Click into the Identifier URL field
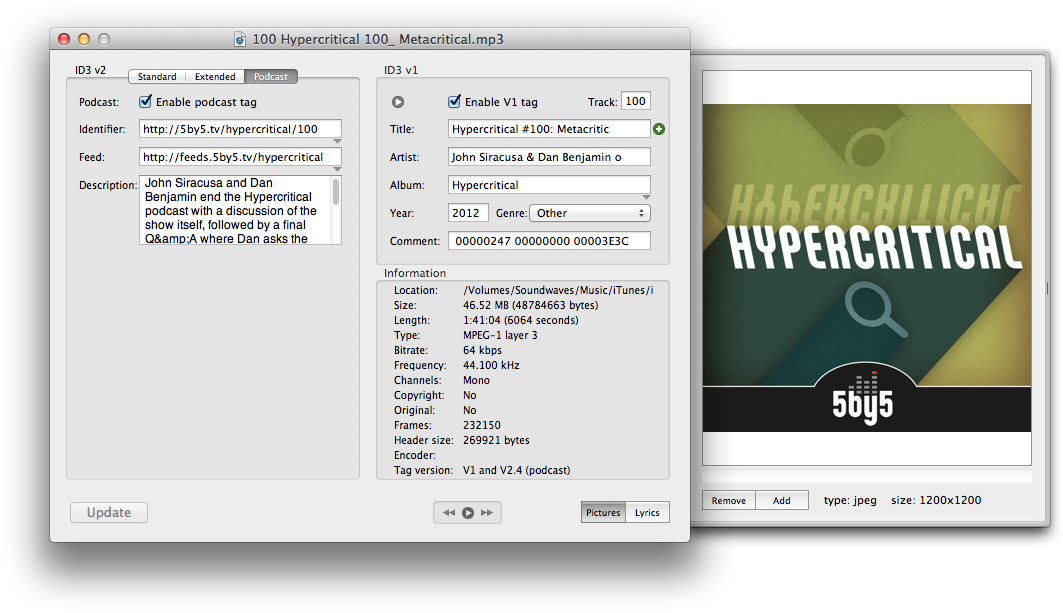The image size is (1063, 613). 240,129
